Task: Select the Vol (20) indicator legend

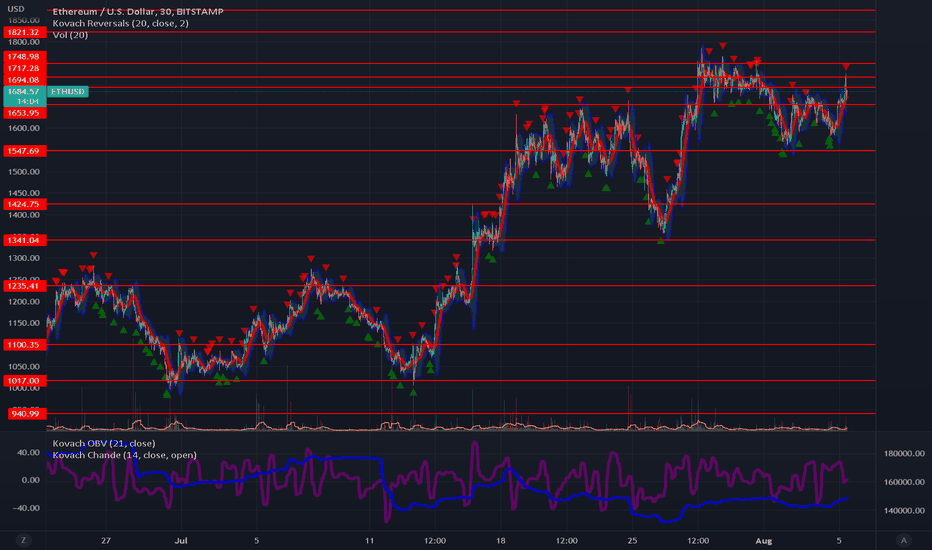Action: tap(70, 35)
